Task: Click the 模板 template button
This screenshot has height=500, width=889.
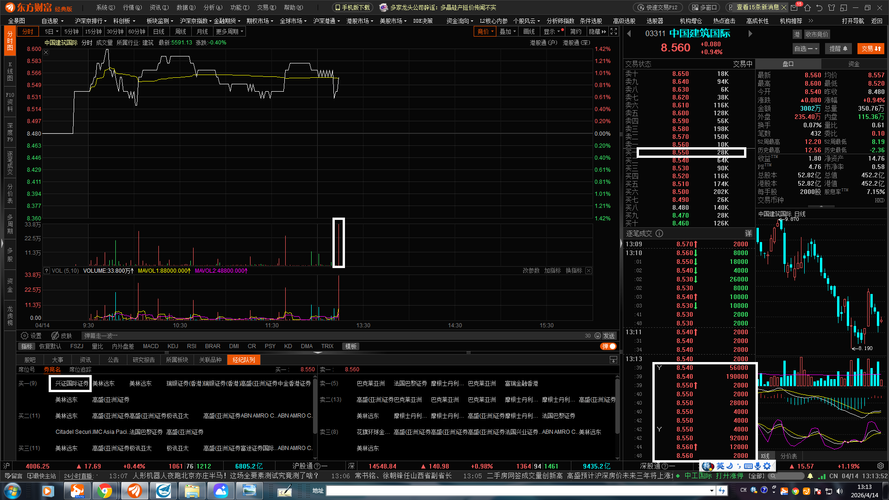Action: 351,346
